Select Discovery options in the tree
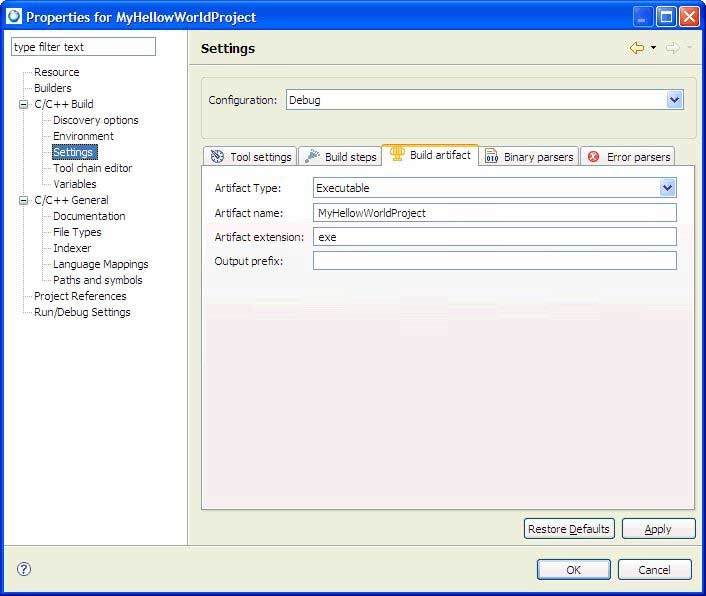This screenshot has width=706, height=596. coord(95,120)
